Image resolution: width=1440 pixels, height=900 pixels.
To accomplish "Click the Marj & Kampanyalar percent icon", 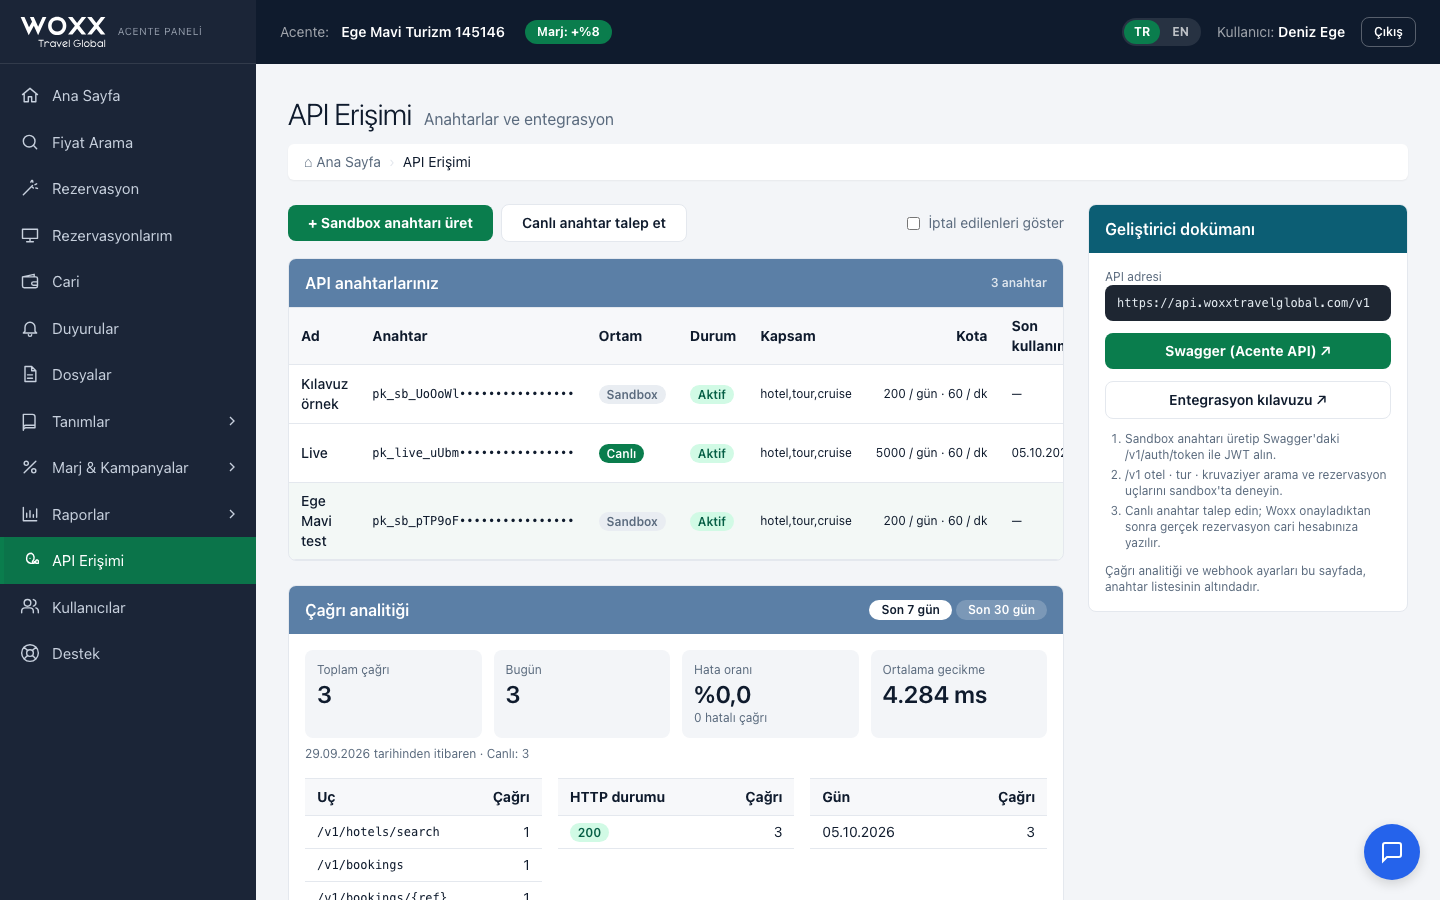I will click(30, 467).
